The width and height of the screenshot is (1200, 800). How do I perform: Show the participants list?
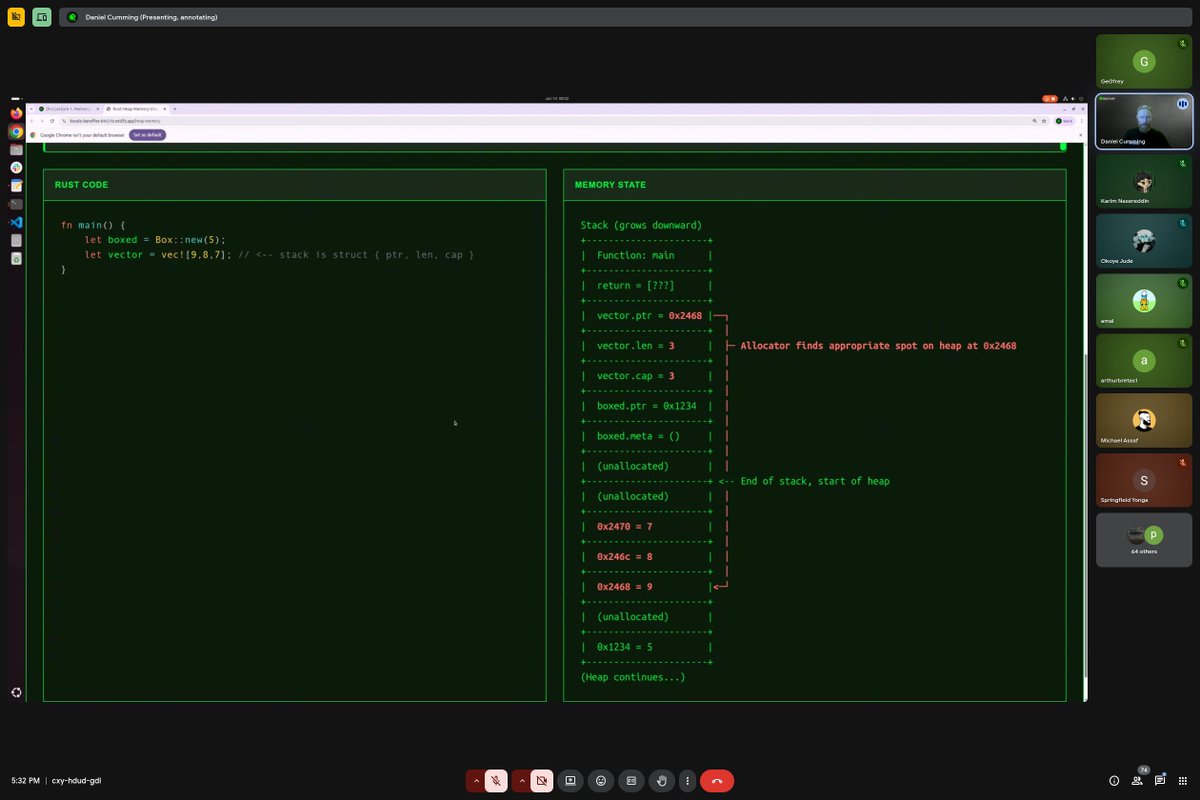1137,780
